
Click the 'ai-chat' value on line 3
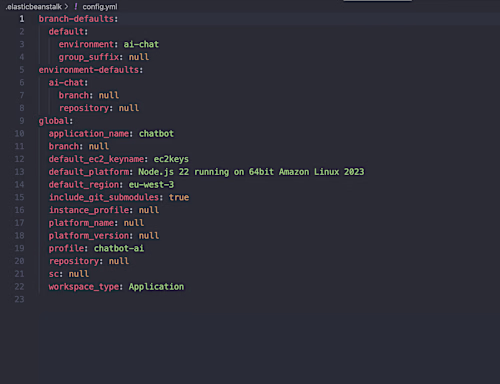[141, 44]
